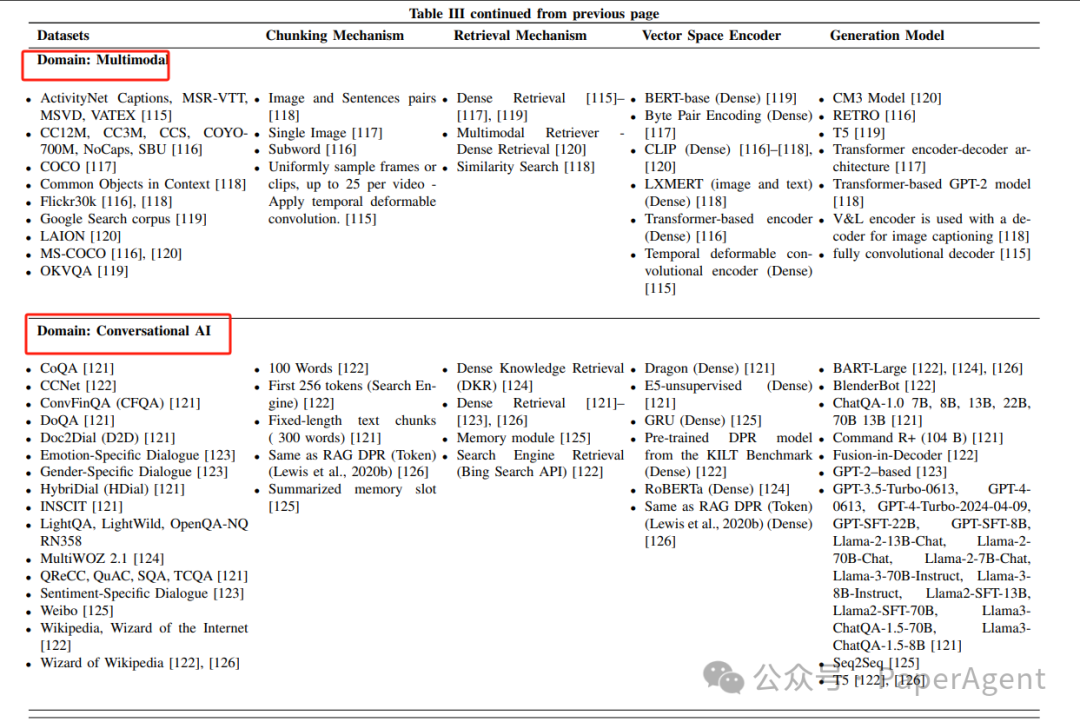Click the 'RETRO [116]' generation model
The width and height of the screenshot is (1080, 722).
[874, 115]
